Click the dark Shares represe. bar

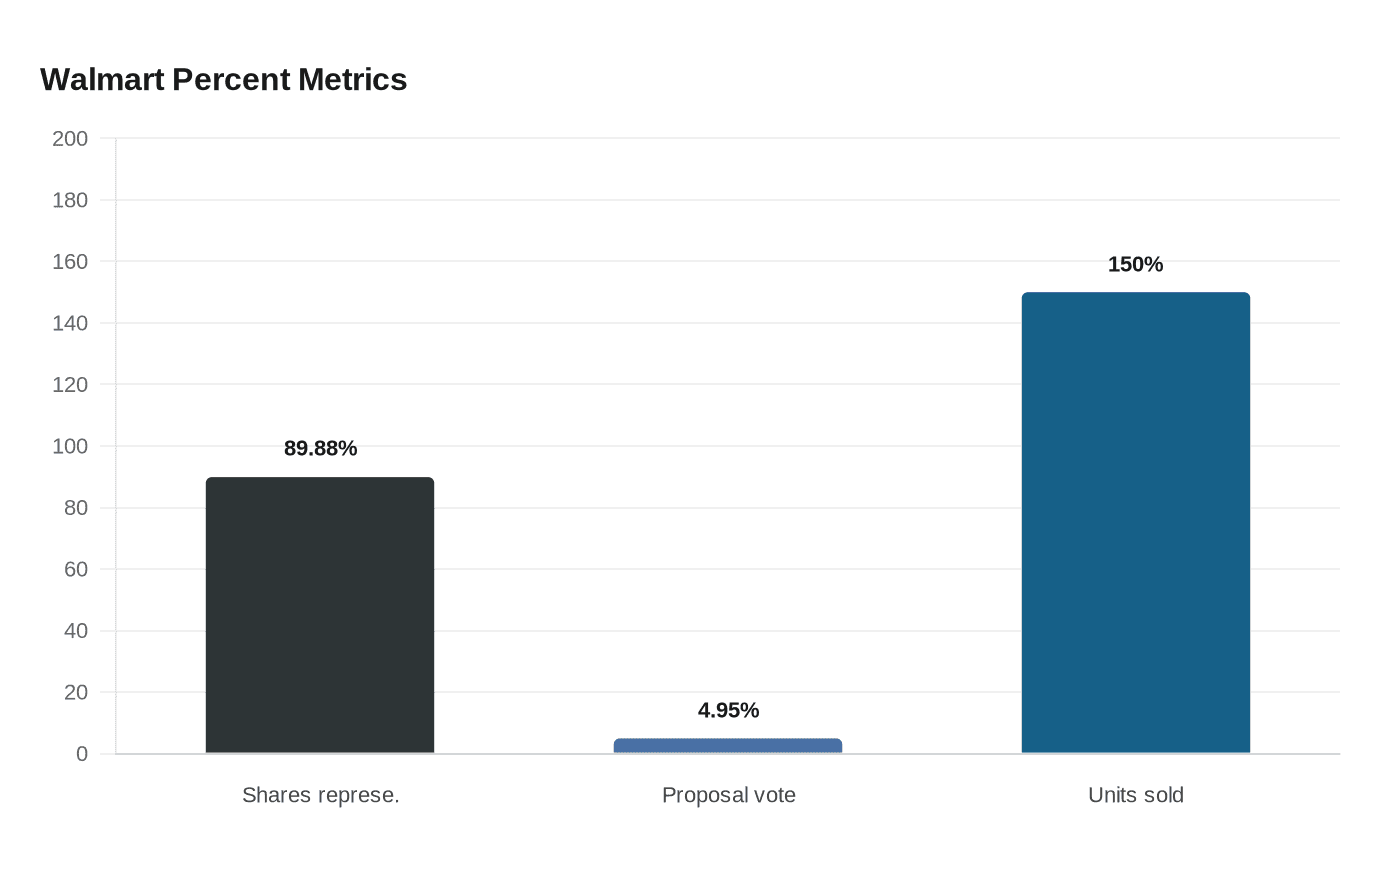click(x=320, y=615)
